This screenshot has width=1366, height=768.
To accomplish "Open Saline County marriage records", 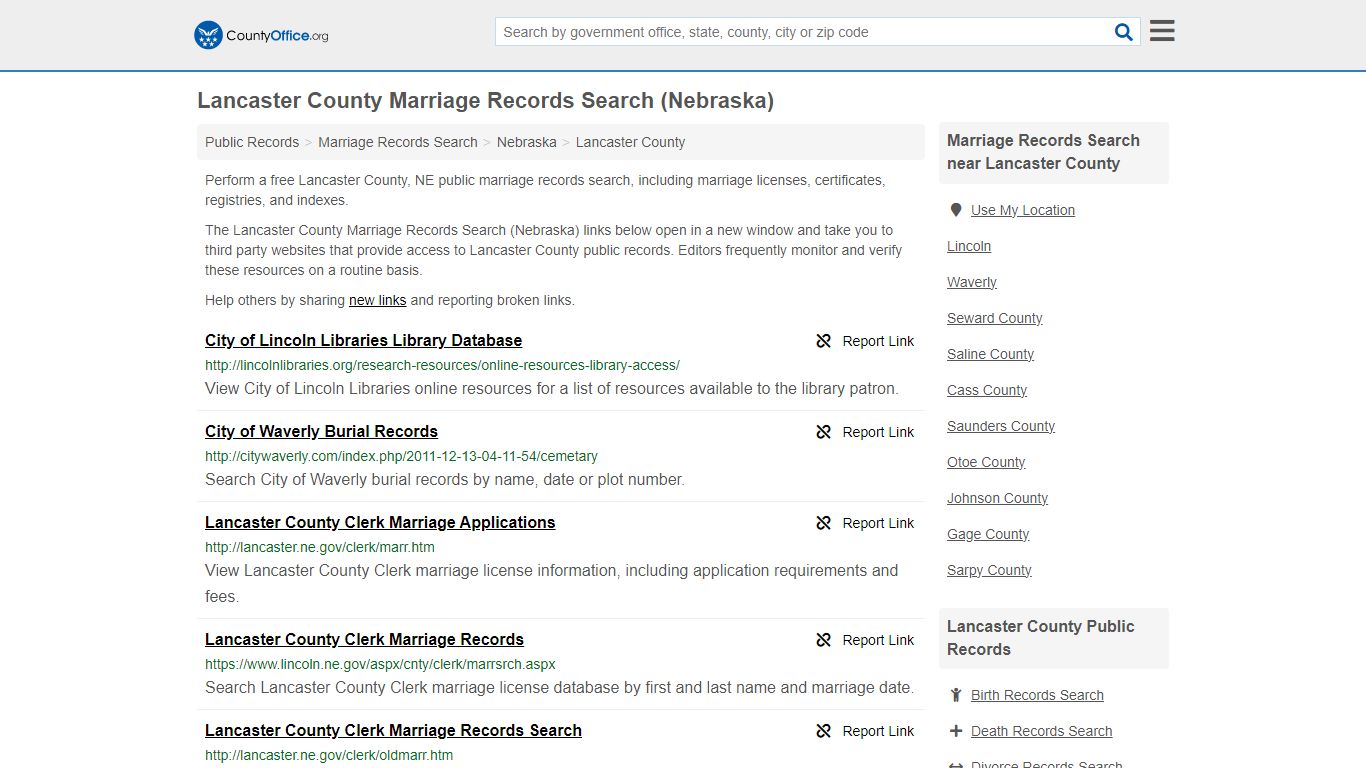I will [991, 354].
